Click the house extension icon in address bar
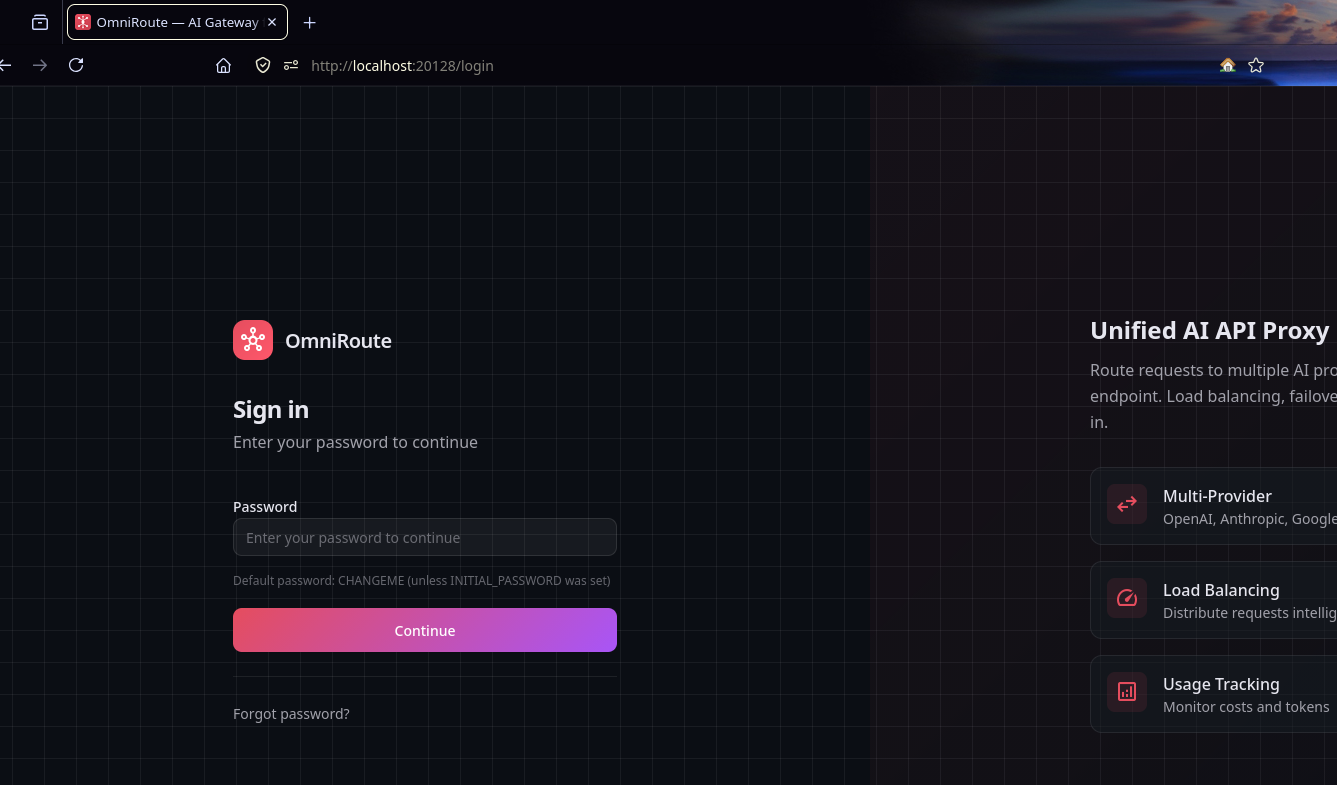Screen dimensions: 1337x785 point(1228,65)
